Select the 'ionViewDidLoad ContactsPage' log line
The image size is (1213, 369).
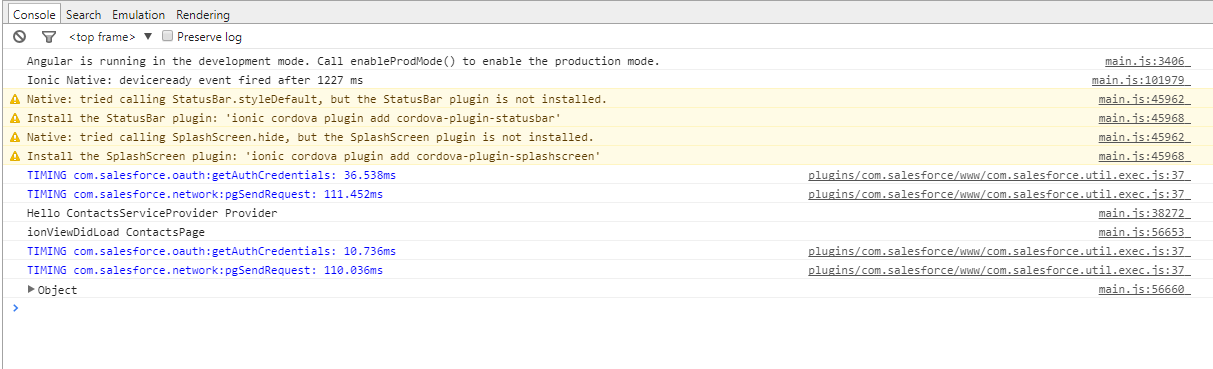click(x=116, y=232)
